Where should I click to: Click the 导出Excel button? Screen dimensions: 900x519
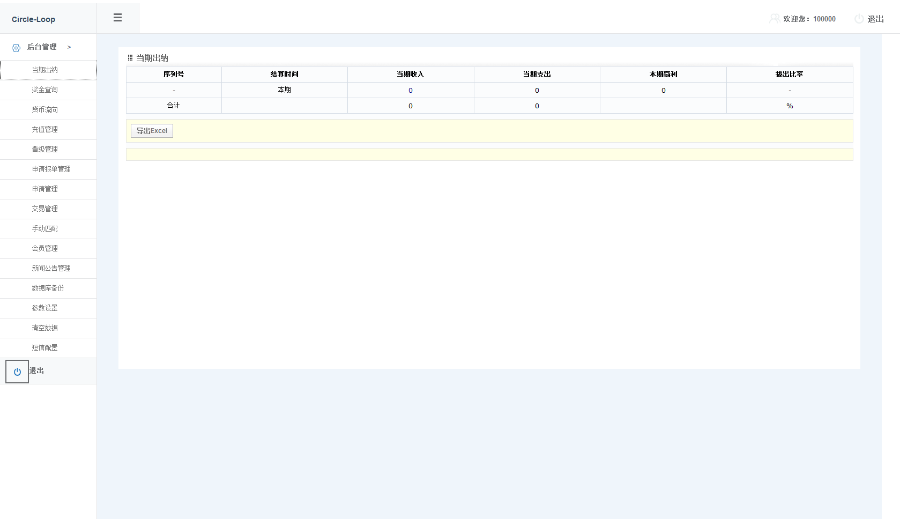coord(152,131)
